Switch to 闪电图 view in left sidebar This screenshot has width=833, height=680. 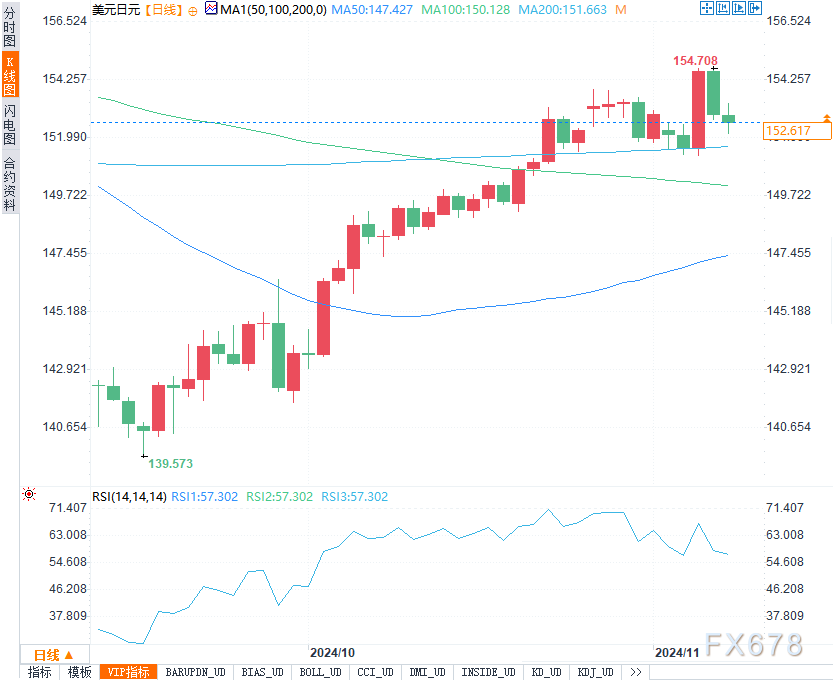pyautogui.click(x=9, y=124)
